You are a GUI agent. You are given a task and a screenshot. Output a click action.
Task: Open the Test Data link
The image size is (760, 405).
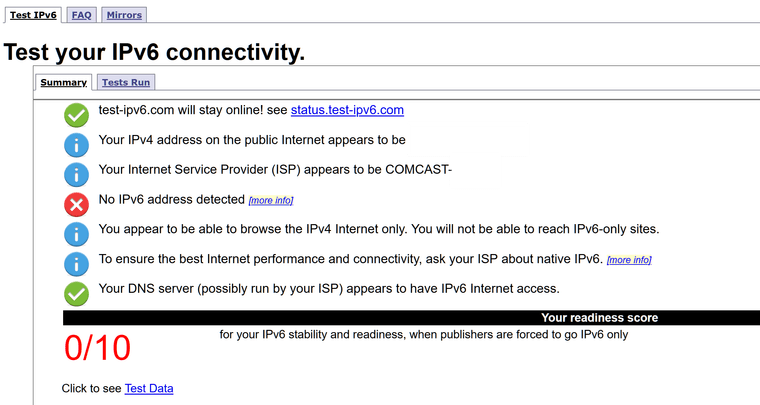point(149,388)
